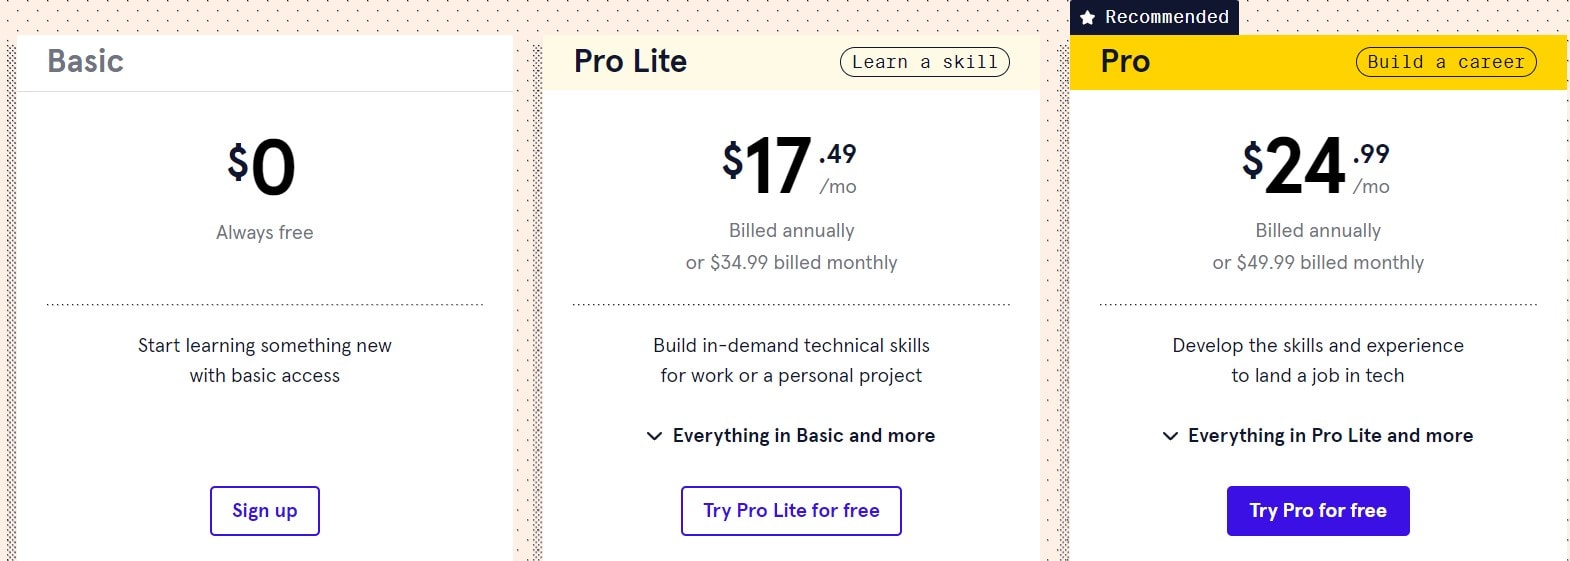Screen dimensions: 1570x561
Task: Click the $24.99 per month price
Action: (x=1315, y=167)
